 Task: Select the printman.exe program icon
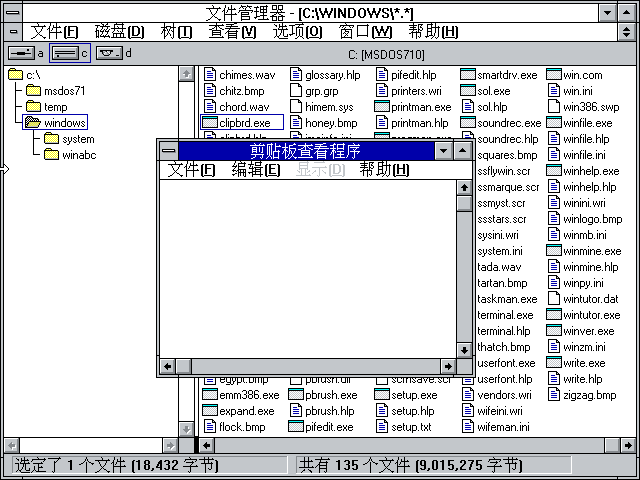click(x=382, y=107)
